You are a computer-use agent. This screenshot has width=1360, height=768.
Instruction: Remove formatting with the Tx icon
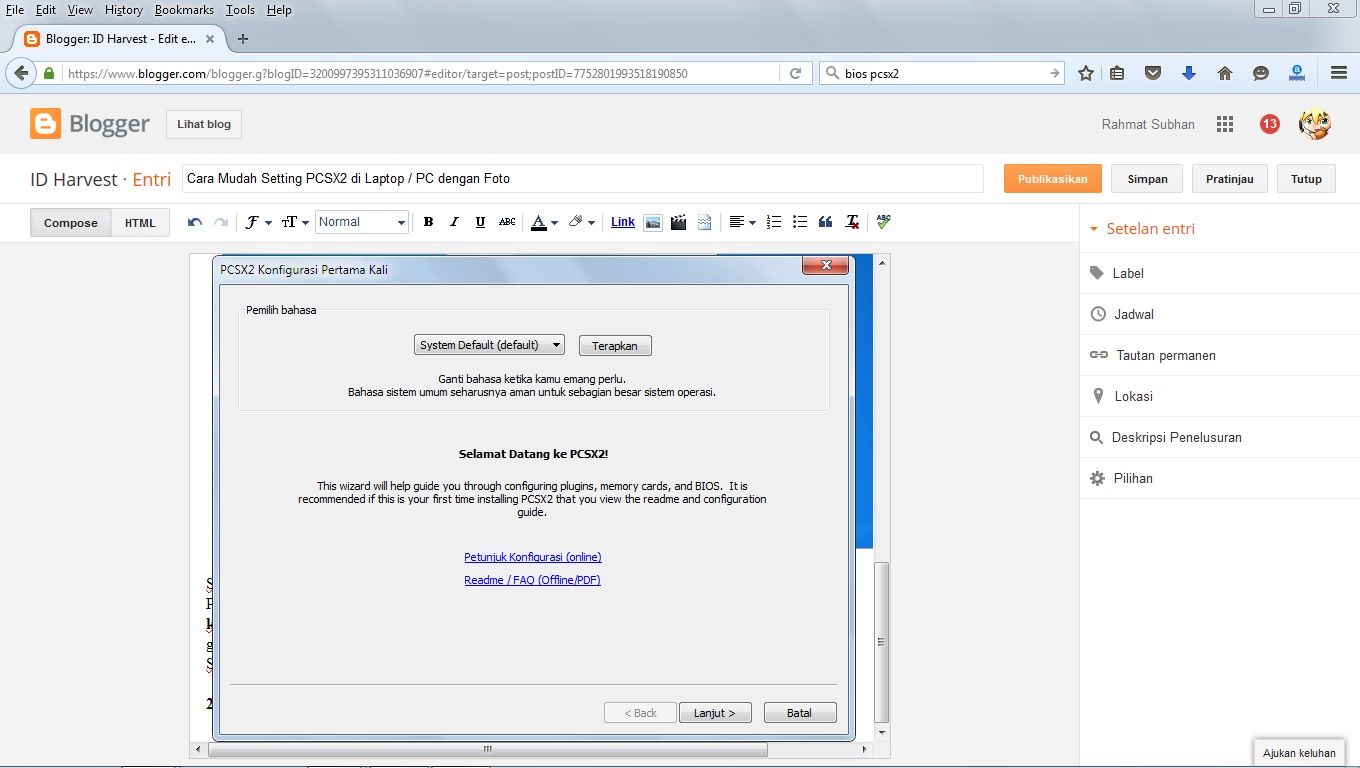852,222
